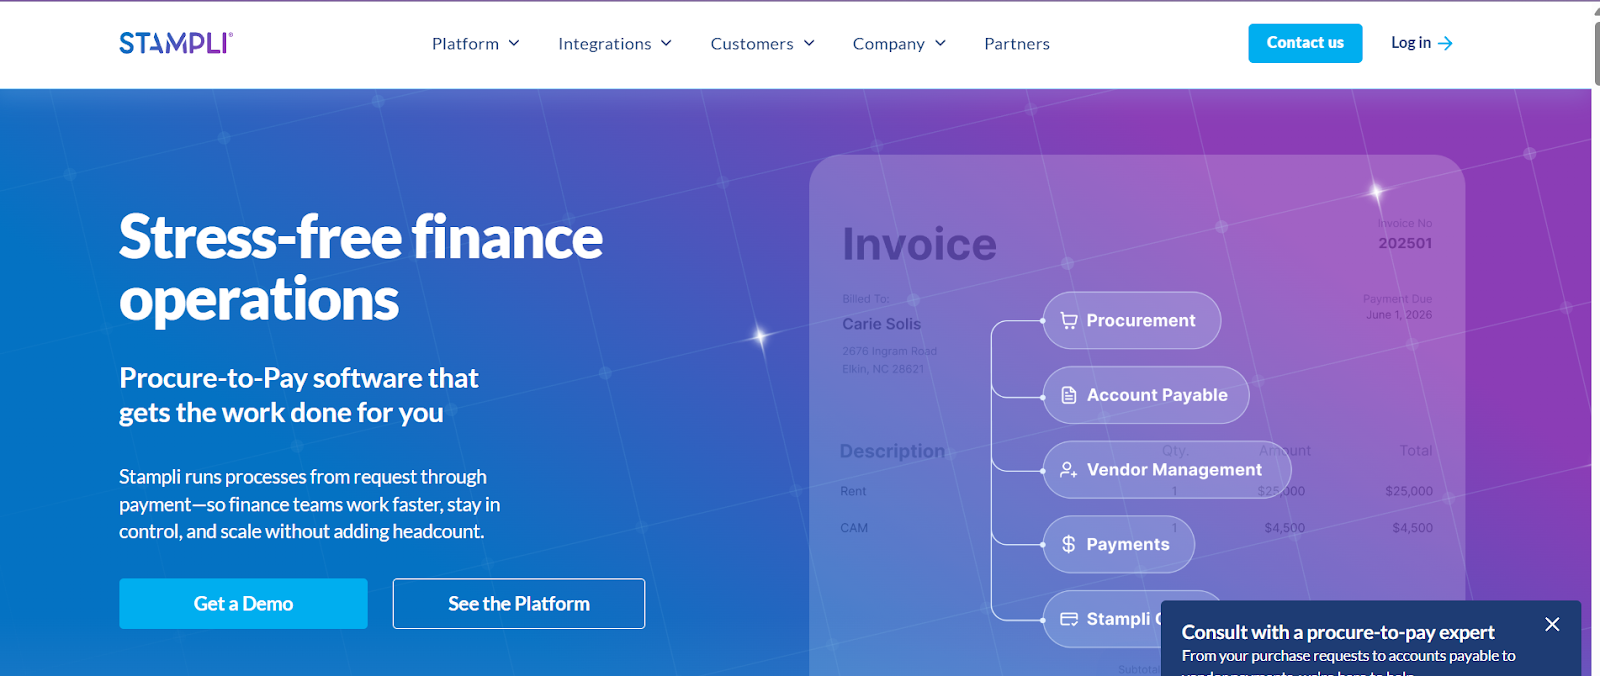The image size is (1600, 676).
Task: Click the Stampli card icon
Action: pyautogui.click(x=1069, y=619)
